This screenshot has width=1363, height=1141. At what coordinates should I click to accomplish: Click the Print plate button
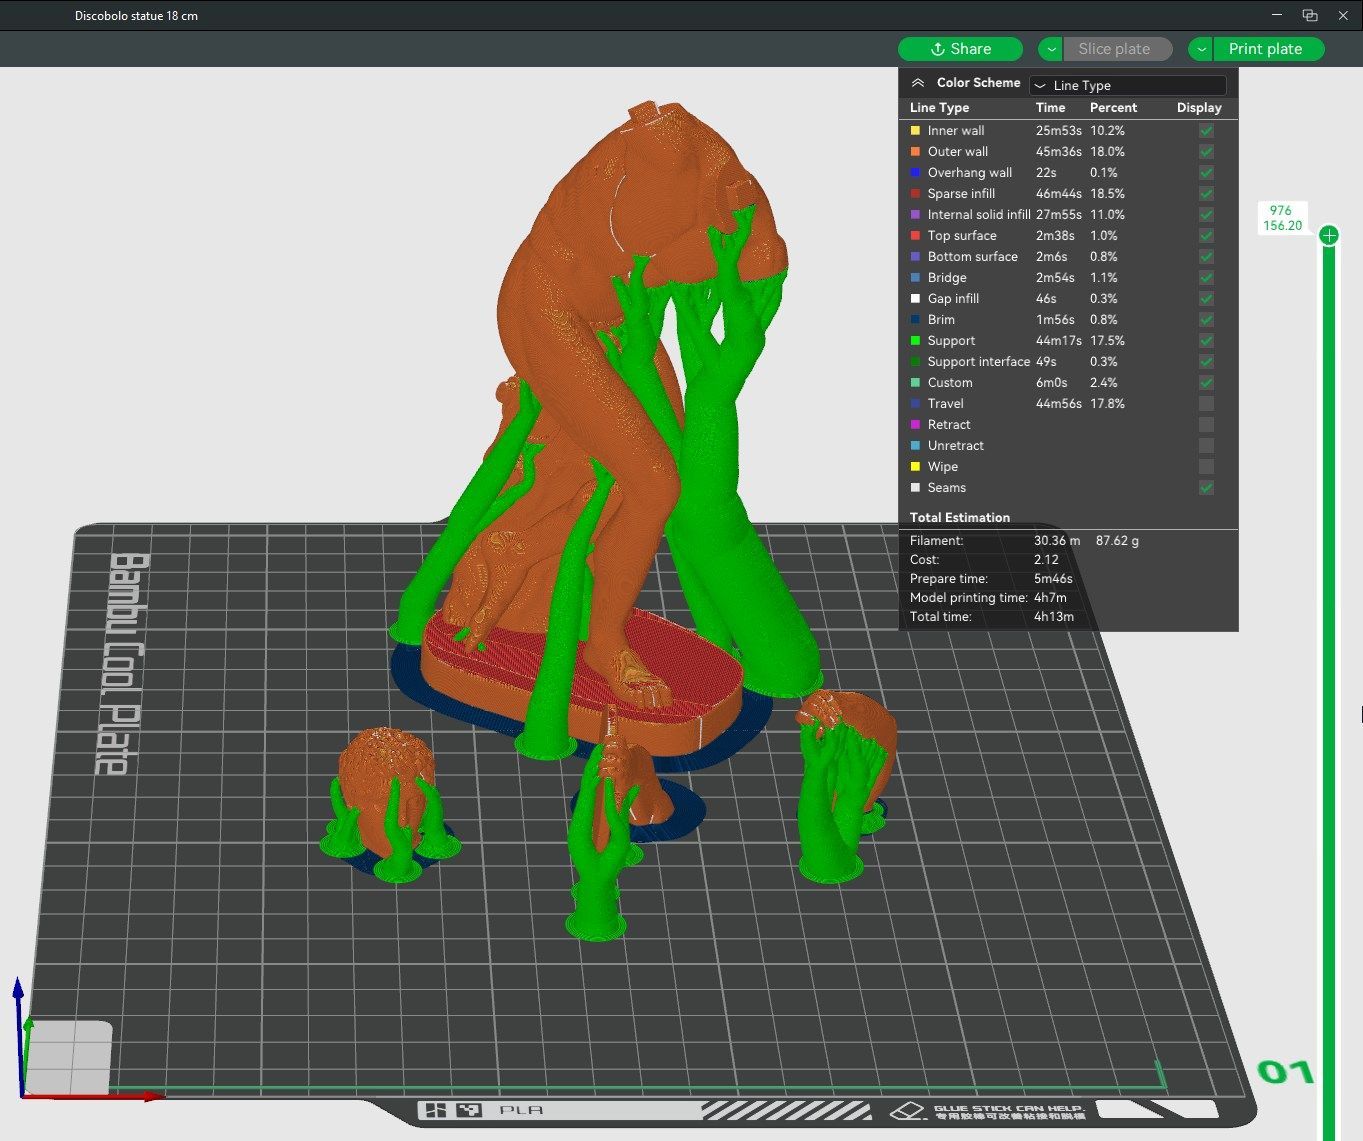[x=1266, y=49]
